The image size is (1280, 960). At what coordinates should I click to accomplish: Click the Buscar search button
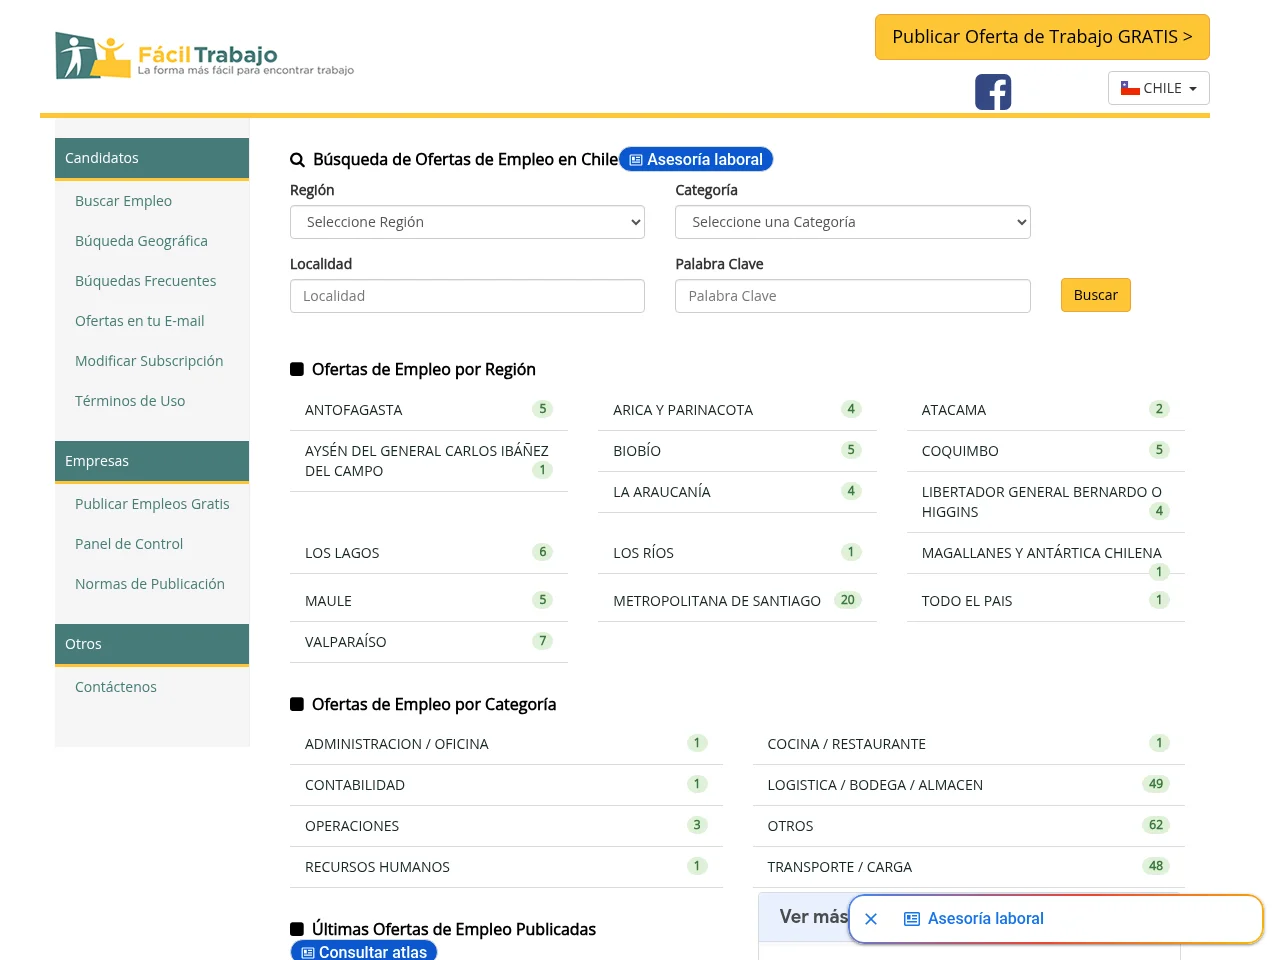click(1096, 295)
